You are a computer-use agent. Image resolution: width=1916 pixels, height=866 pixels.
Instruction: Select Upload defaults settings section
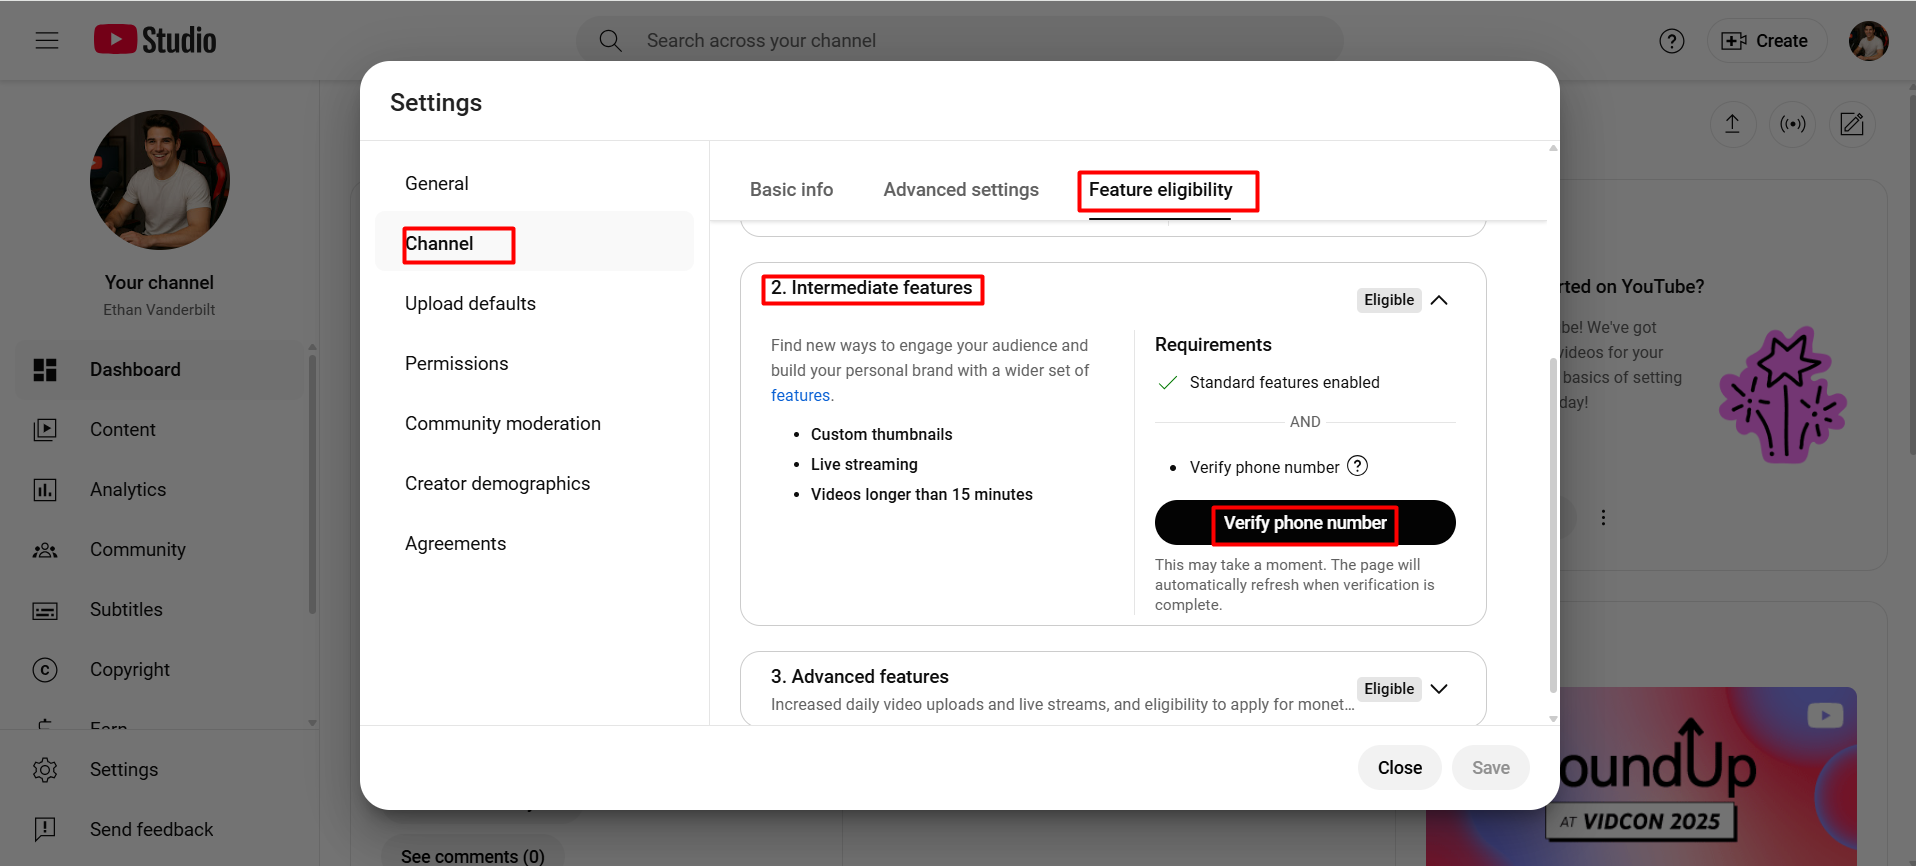(x=534, y=304)
